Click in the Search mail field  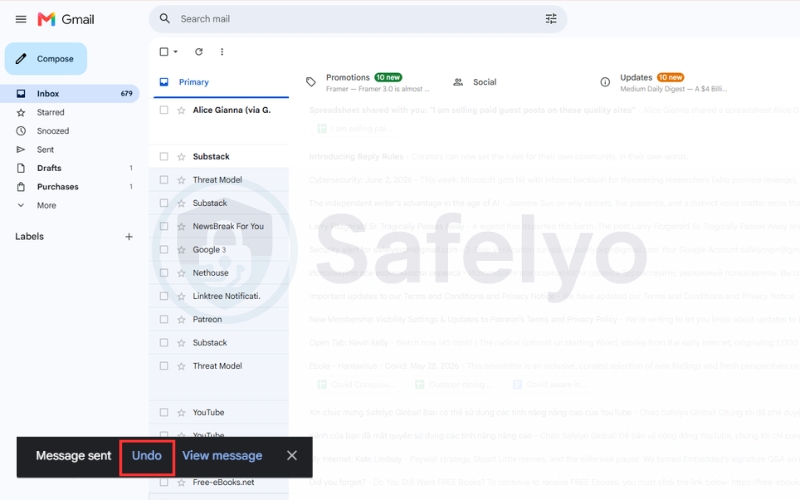coord(358,19)
